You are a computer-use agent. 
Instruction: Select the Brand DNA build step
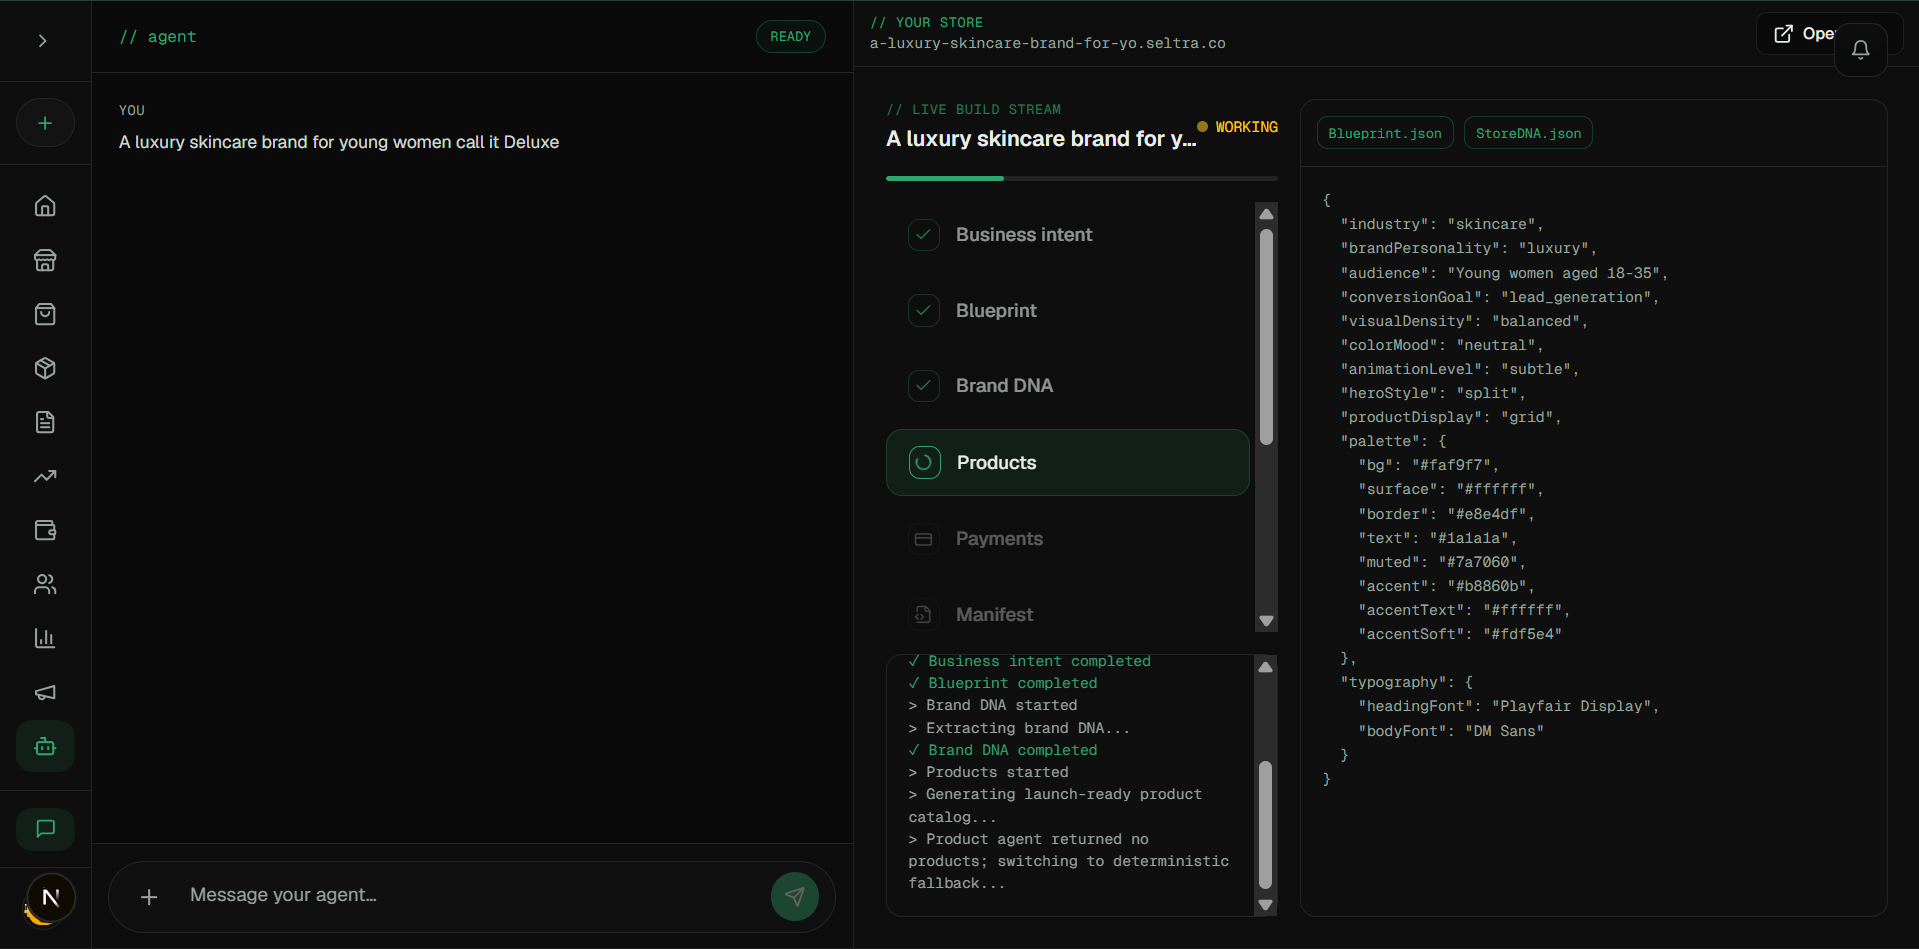pyautogui.click(x=1068, y=386)
